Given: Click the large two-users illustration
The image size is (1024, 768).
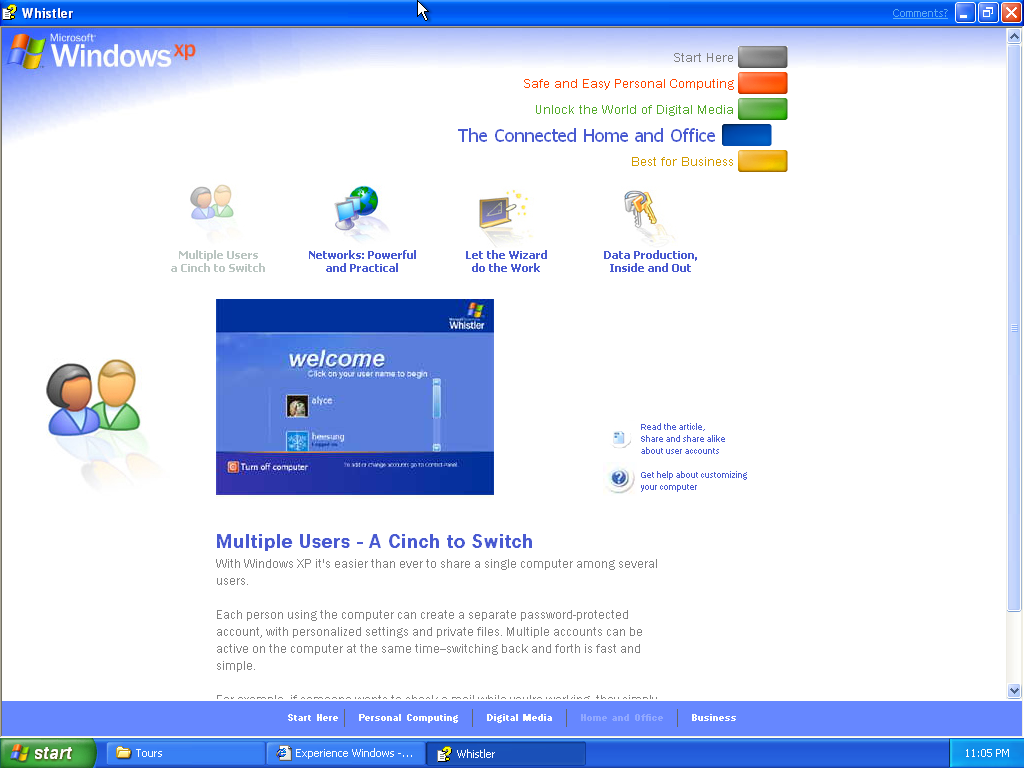Looking at the screenshot, I should (93, 397).
